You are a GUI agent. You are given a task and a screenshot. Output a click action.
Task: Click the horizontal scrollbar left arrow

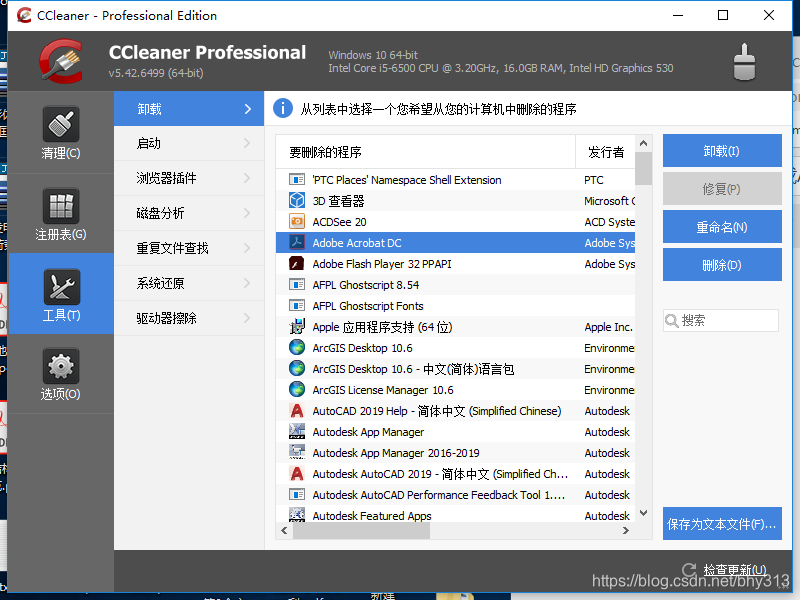[284, 531]
